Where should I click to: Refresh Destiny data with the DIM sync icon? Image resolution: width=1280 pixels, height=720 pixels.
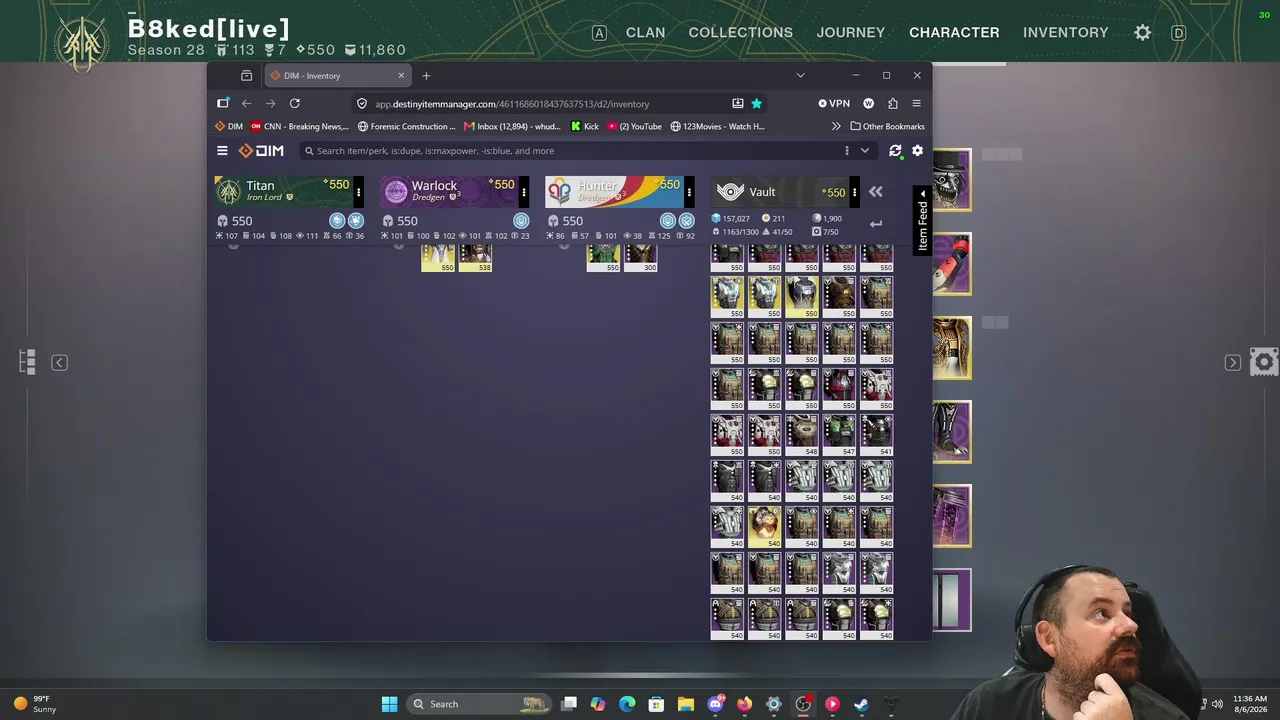tap(895, 151)
